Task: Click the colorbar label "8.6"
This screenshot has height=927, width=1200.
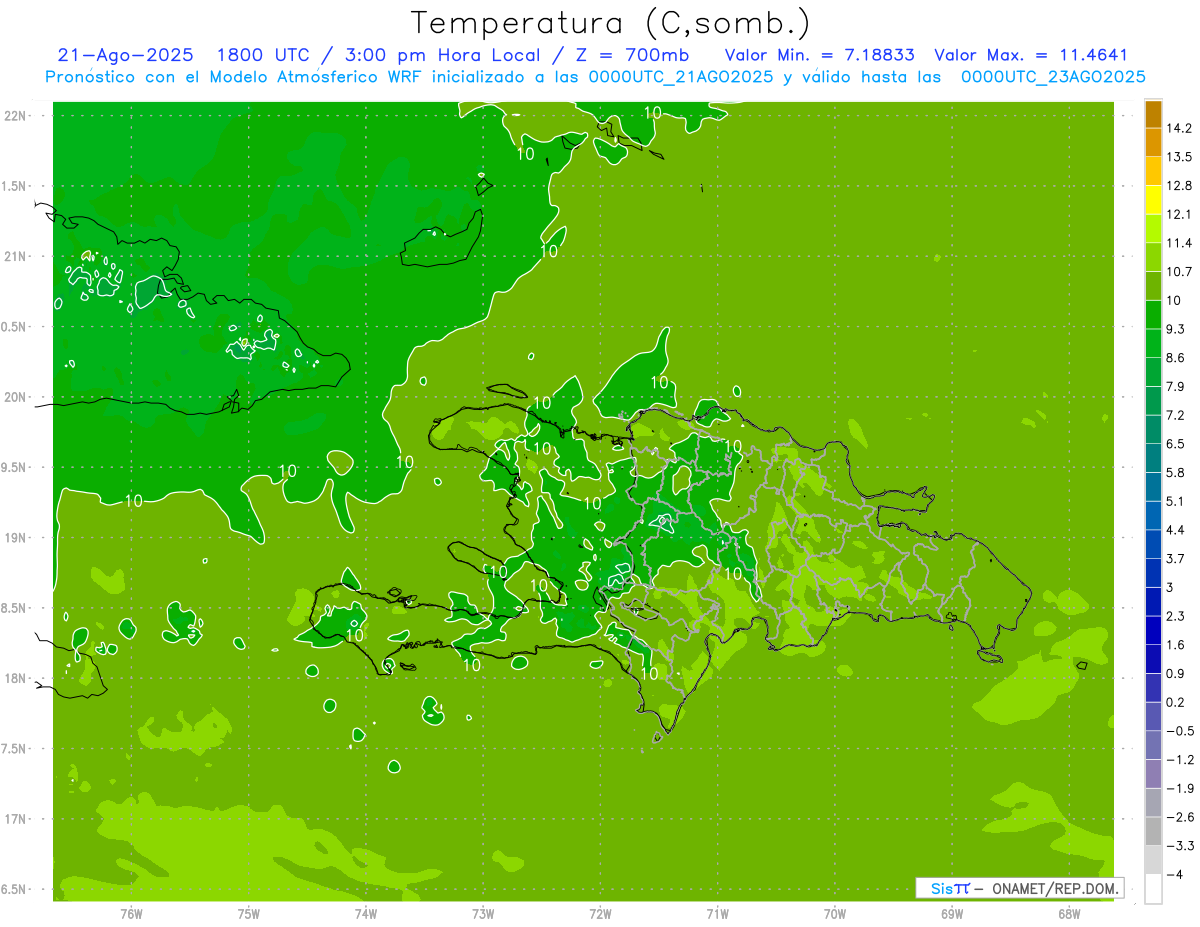Action: [1175, 357]
